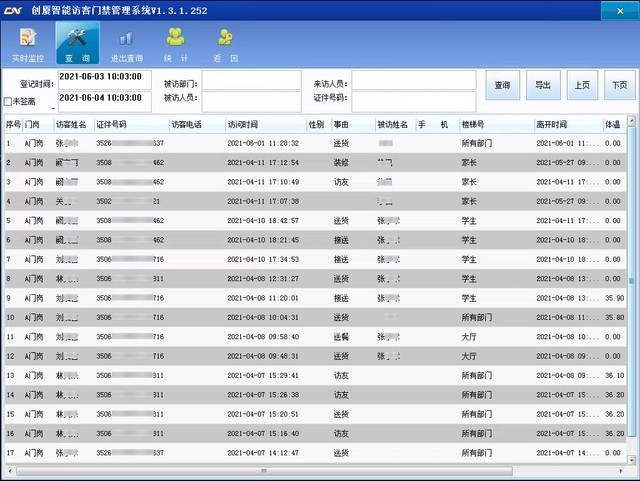Click the 导出 export button
The height and width of the screenshot is (481, 640).
click(542, 86)
